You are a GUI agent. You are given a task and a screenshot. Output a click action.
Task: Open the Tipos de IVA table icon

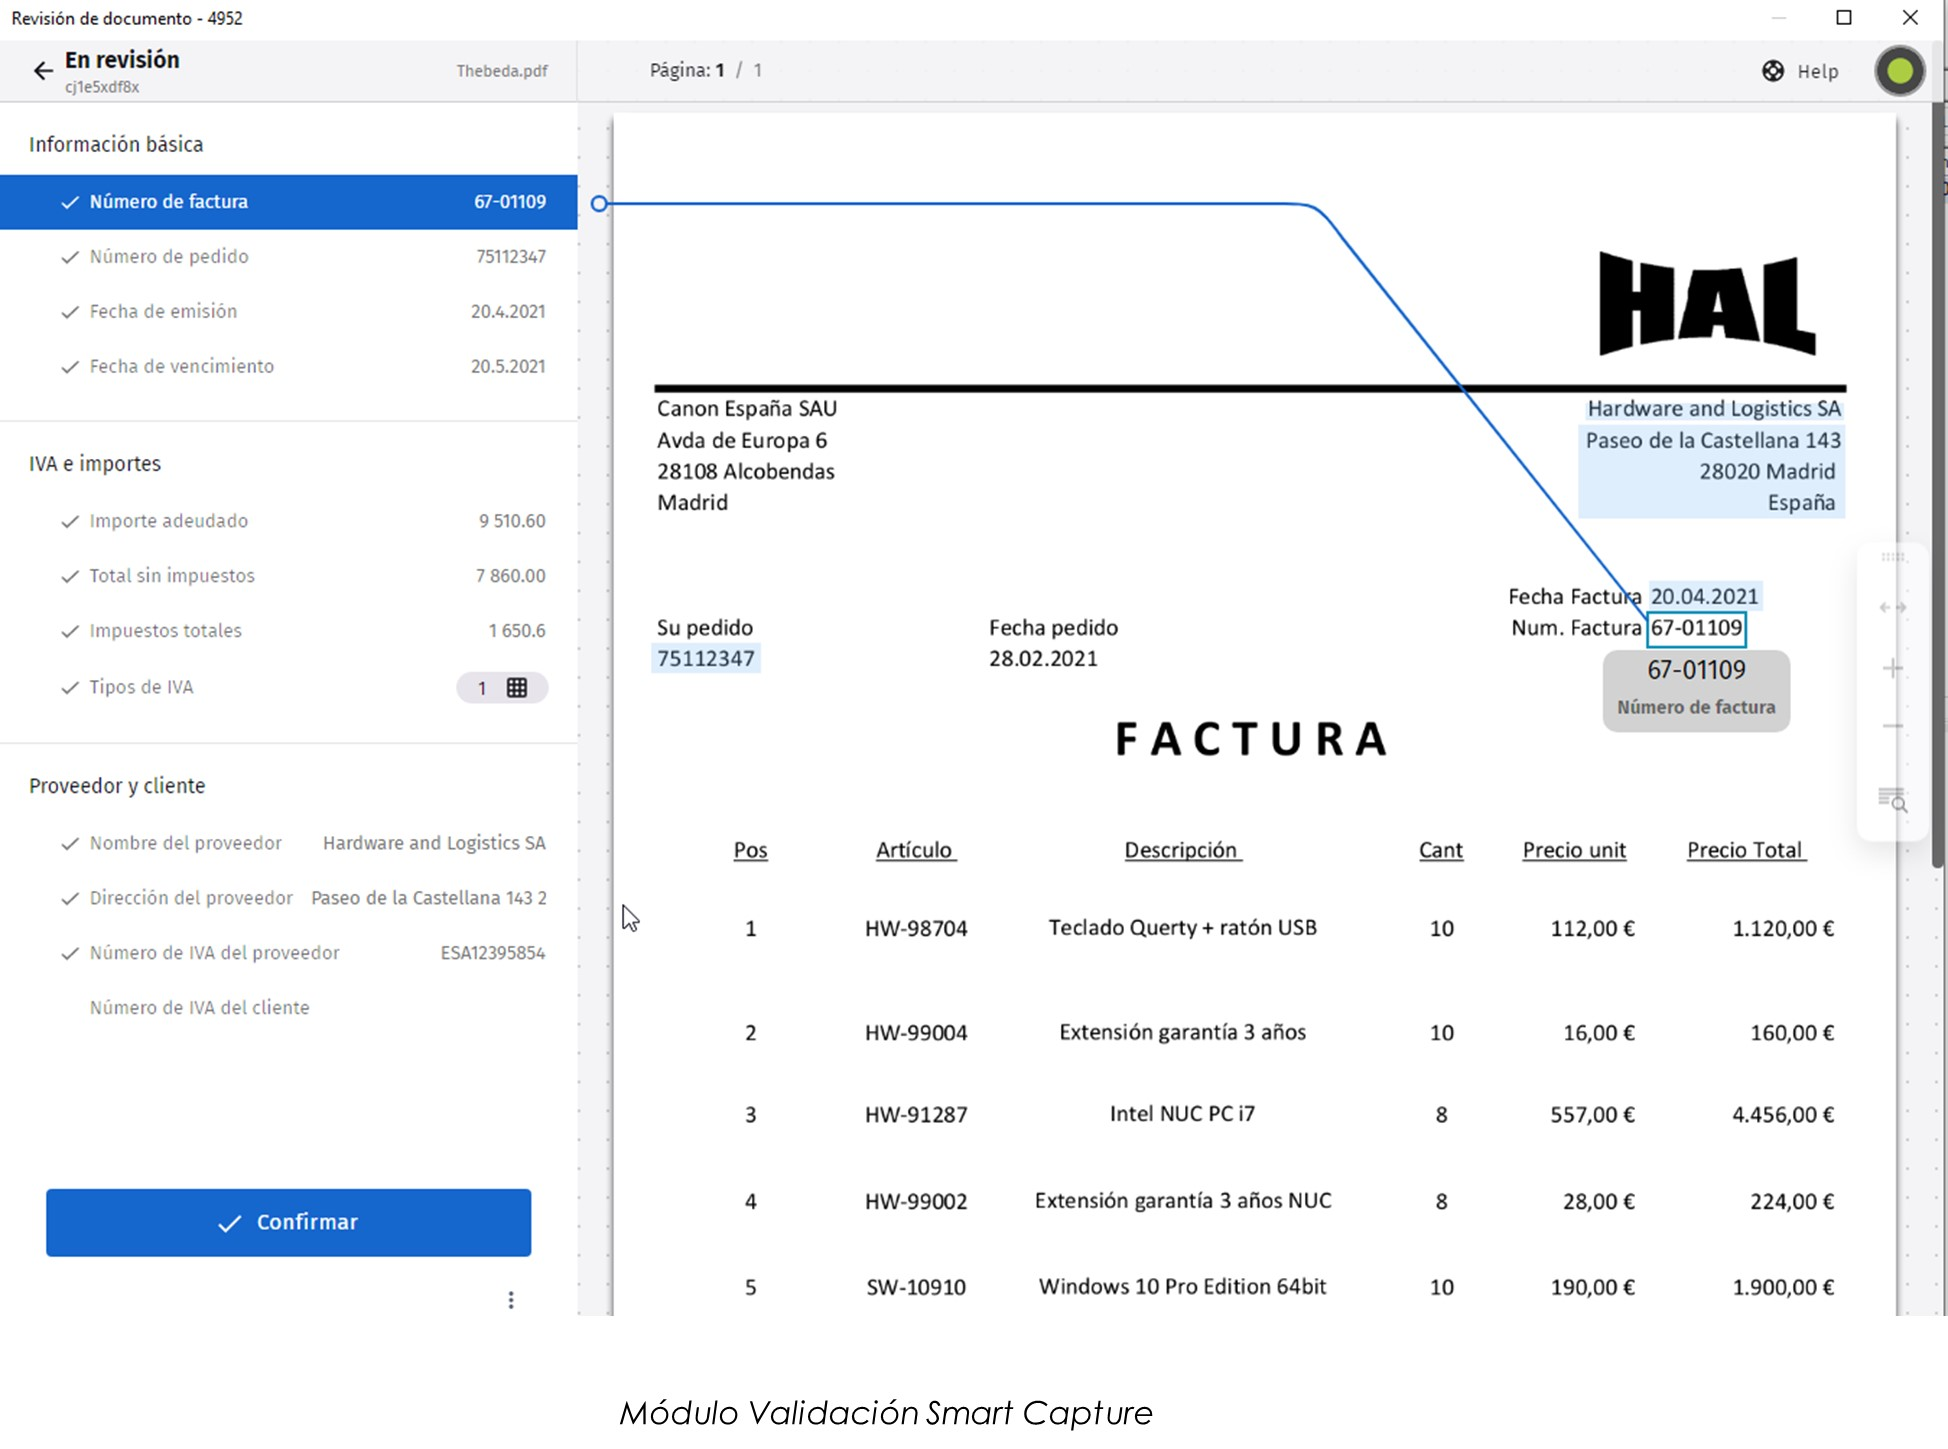pos(517,688)
